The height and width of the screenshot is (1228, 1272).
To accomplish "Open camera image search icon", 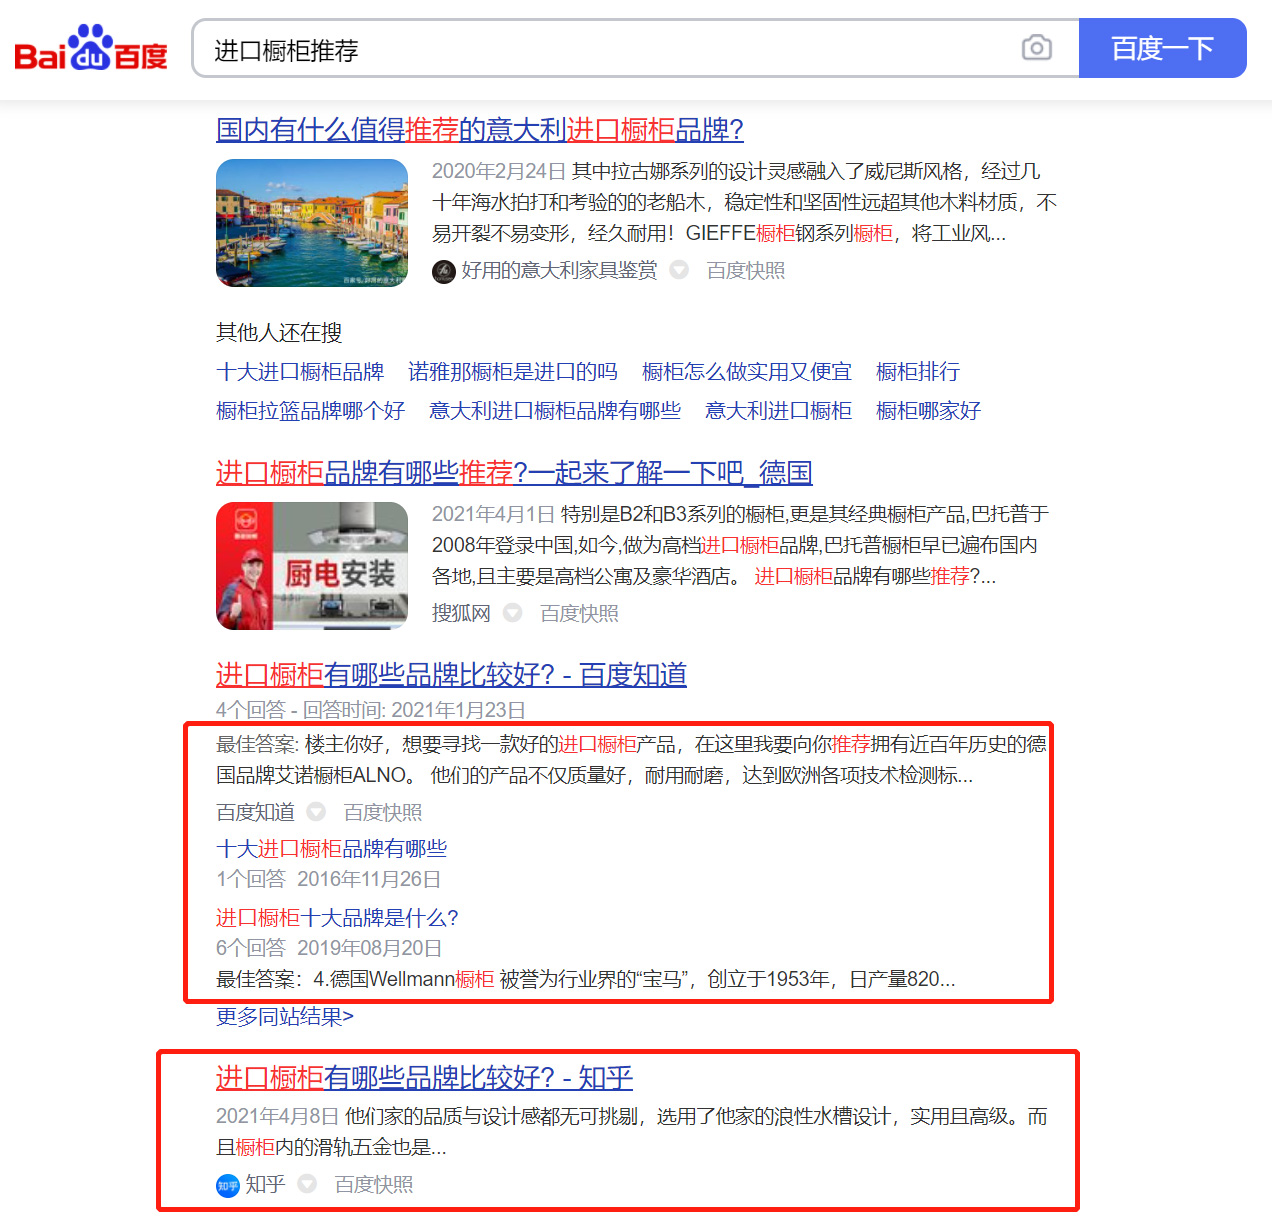I will point(1037,48).
